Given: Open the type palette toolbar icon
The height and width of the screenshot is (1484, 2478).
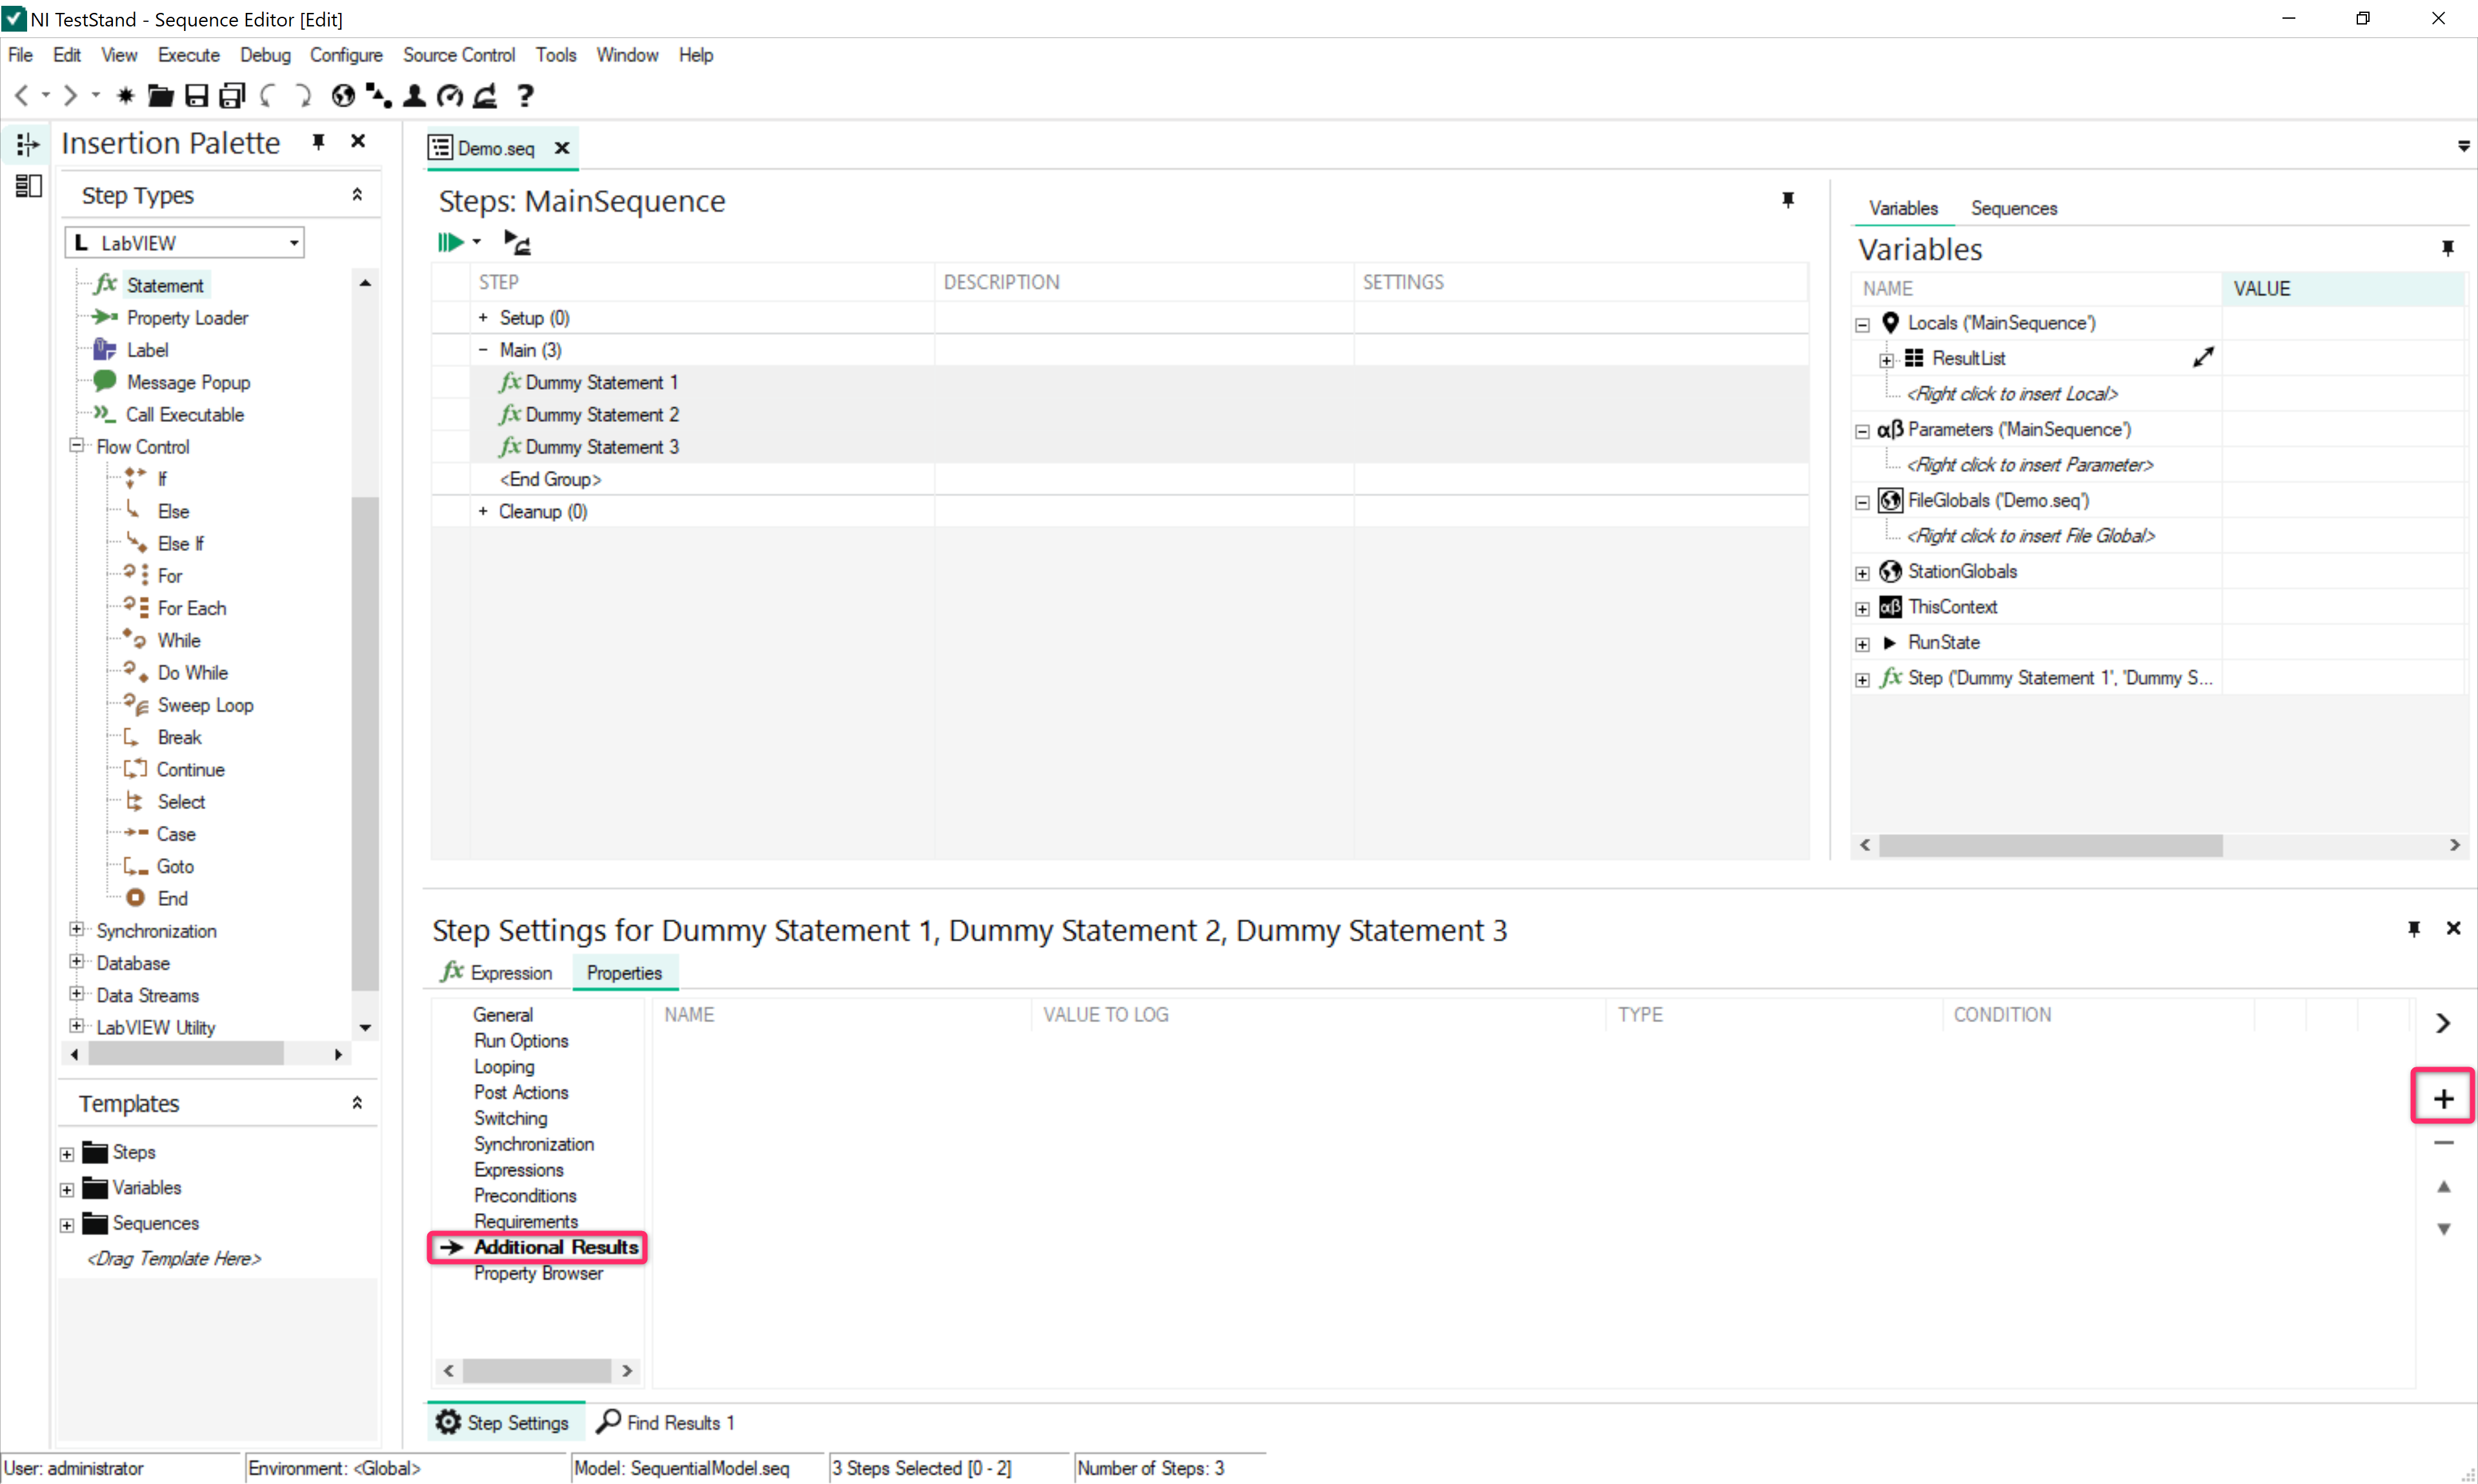Looking at the screenshot, I should (x=378, y=96).
